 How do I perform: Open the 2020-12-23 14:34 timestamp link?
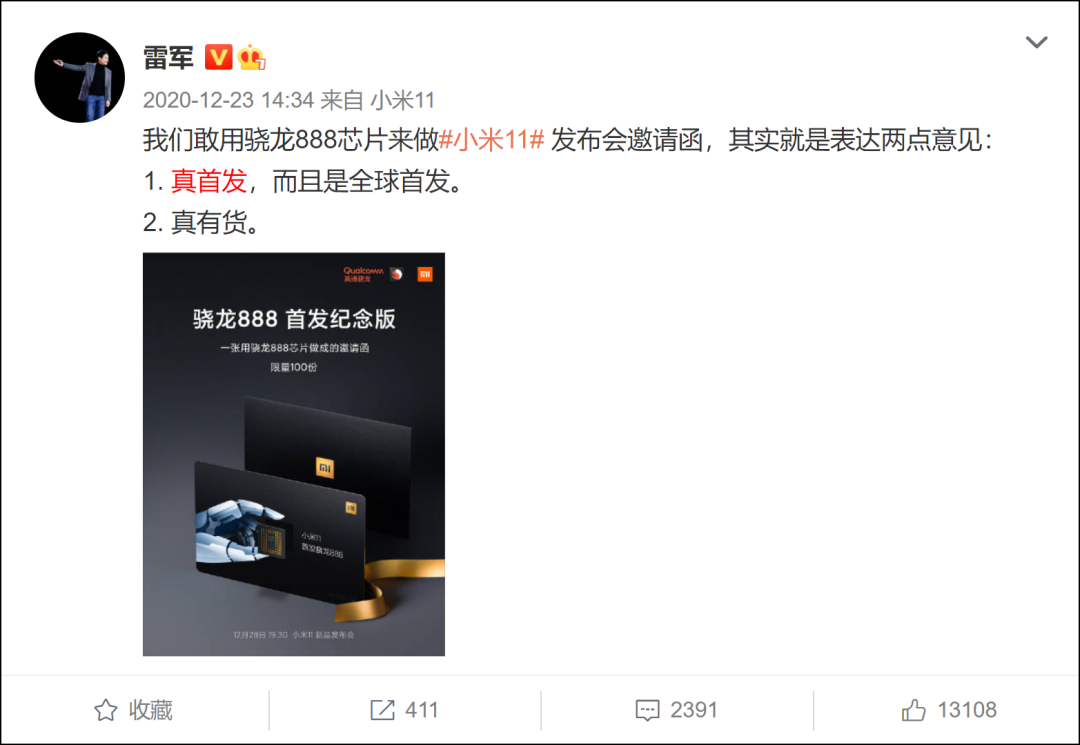pos(229,100)
